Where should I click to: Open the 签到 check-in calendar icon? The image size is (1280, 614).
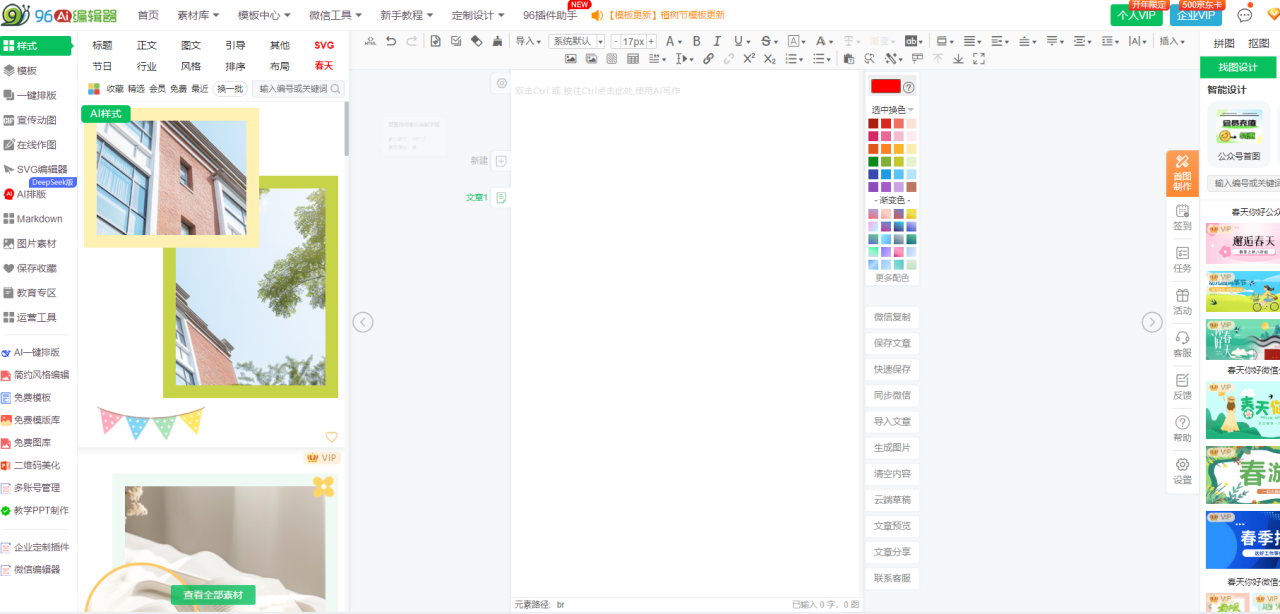pyautogui.click(x=1182, y=217)
